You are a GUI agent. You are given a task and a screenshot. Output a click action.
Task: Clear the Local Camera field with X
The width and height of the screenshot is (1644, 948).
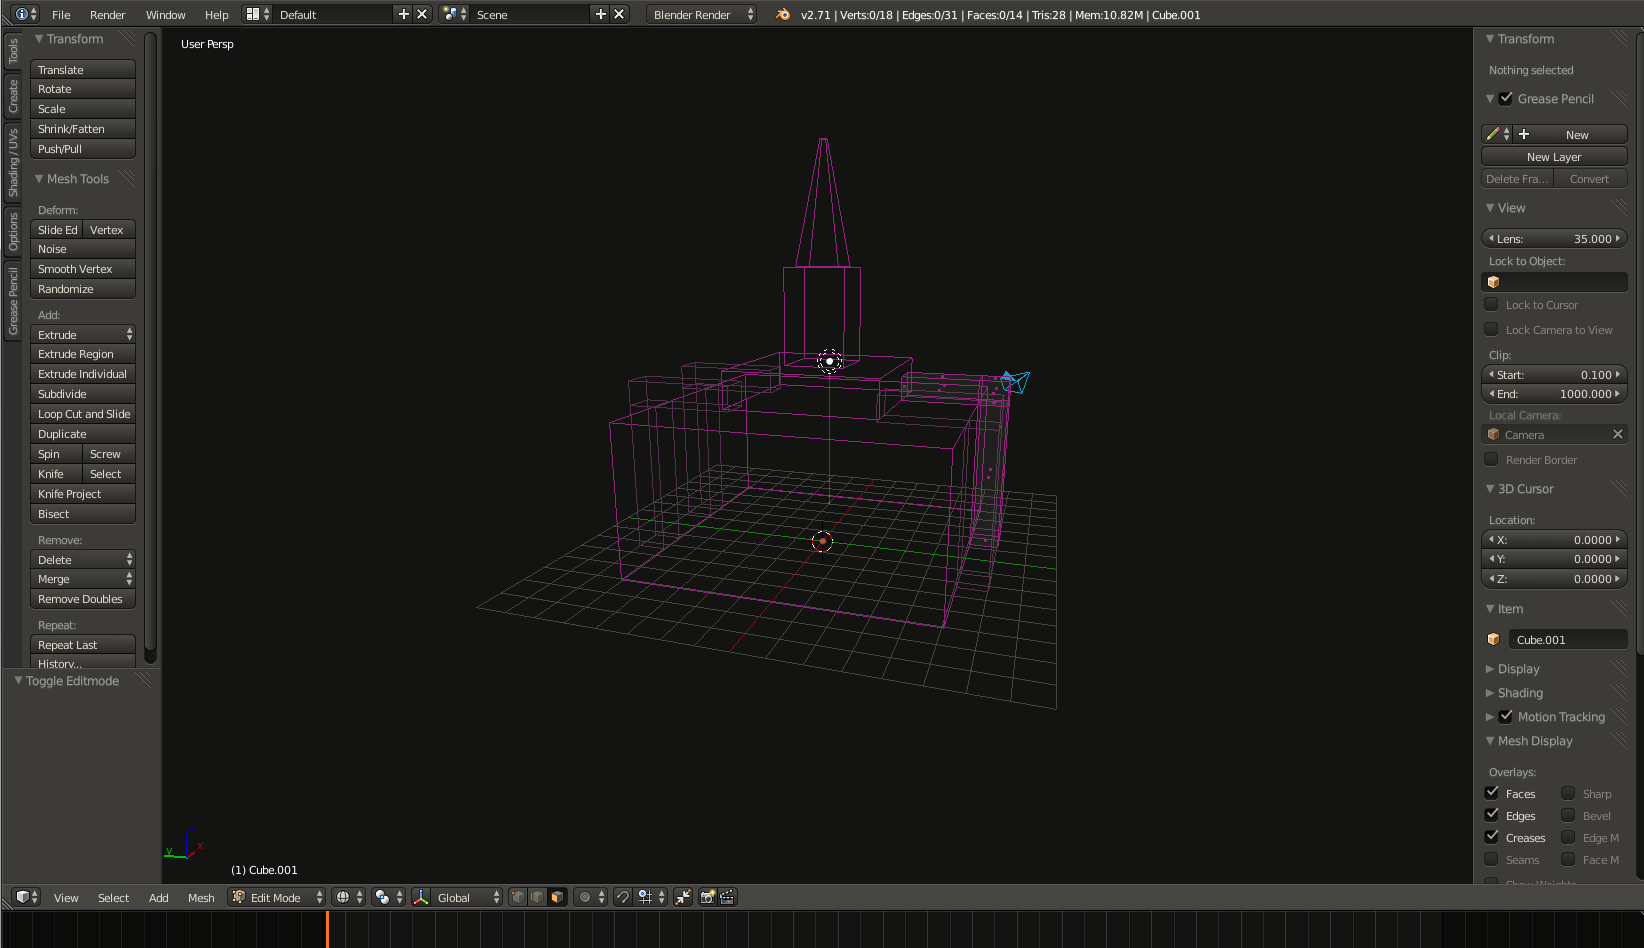[1617, 434]
